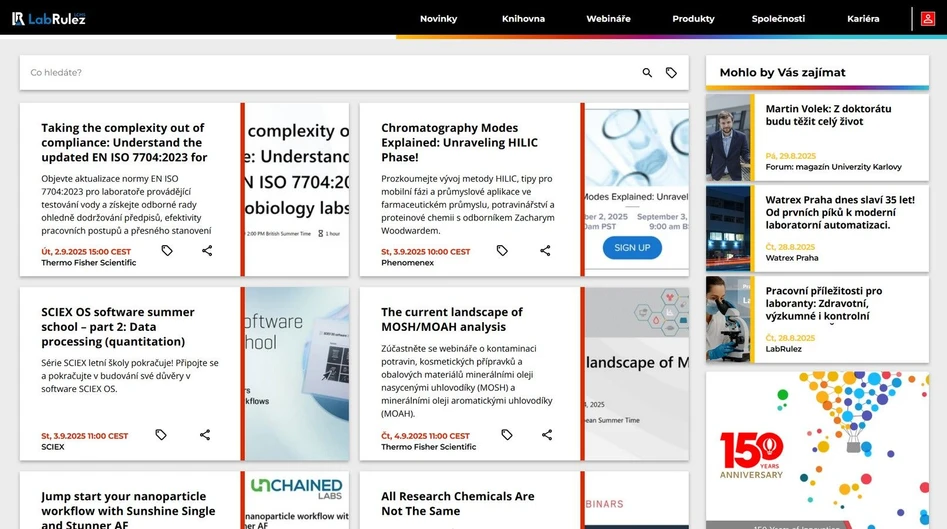
Task: Click Phenomenex company name
Action: click(x=407, y=263)
